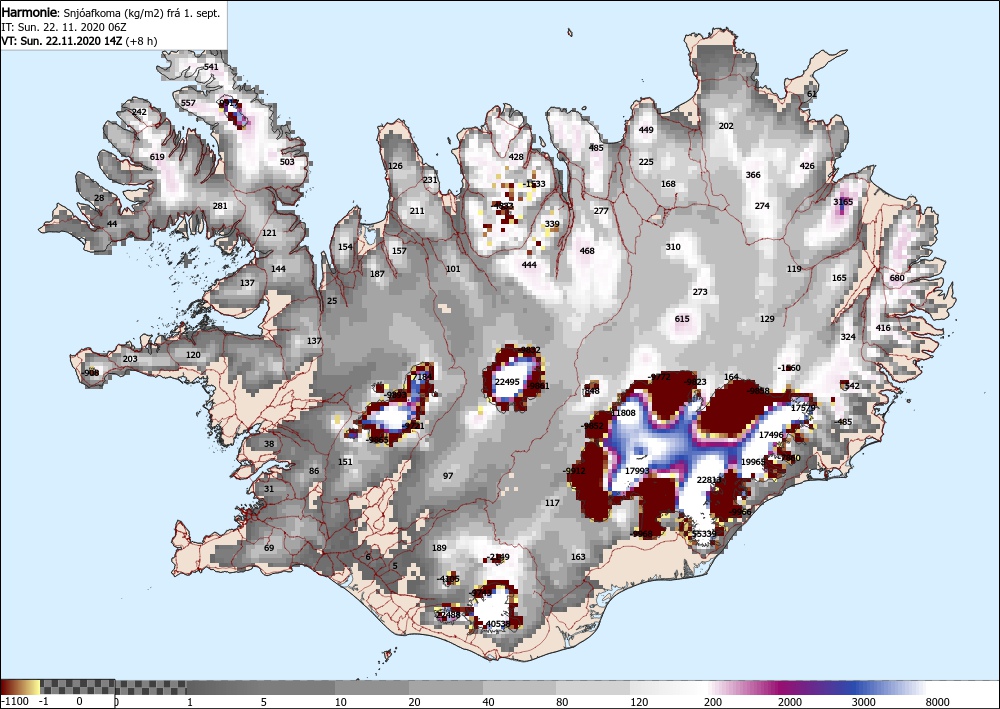Click the map value 3165
This screenshot has height=709, width=1000.
(x=843, y=202)
